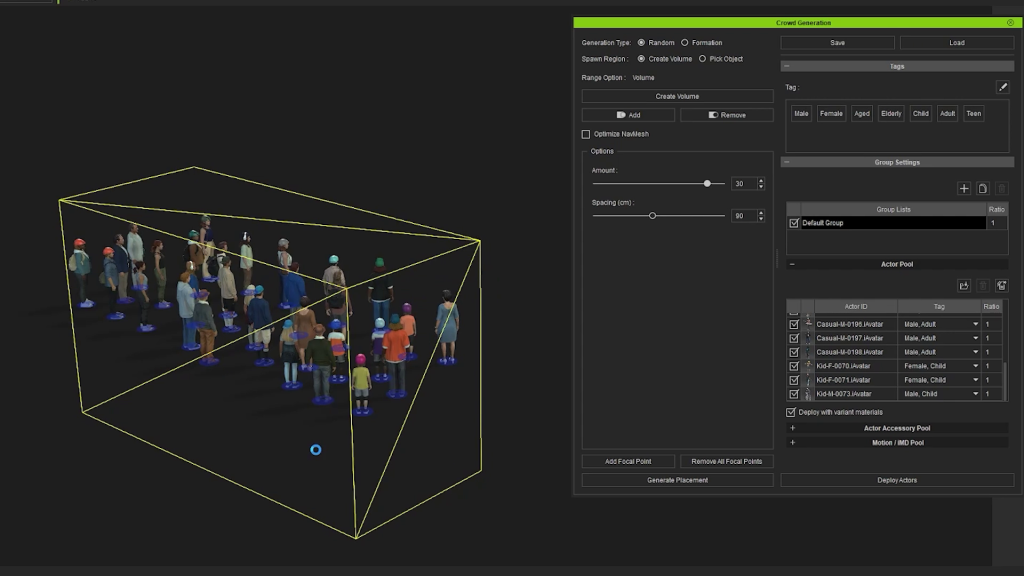Expand the Motion / iMD Pool section
Image resolution: width=1024 pixels, height=576 pixels.
(793, 443)
